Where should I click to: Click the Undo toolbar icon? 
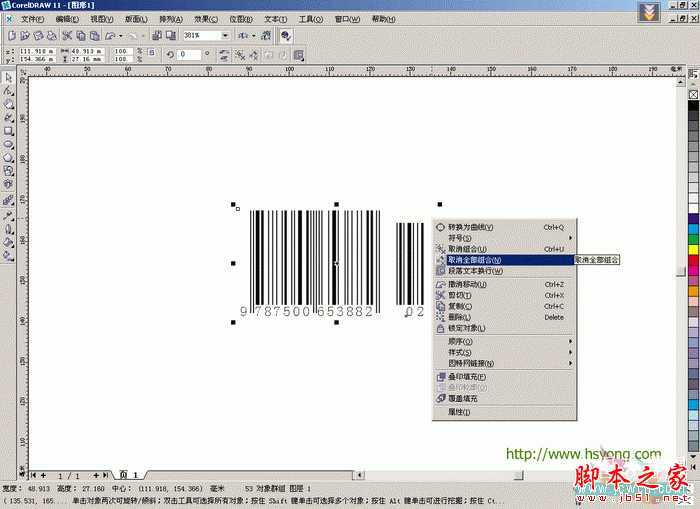[109, 35]
